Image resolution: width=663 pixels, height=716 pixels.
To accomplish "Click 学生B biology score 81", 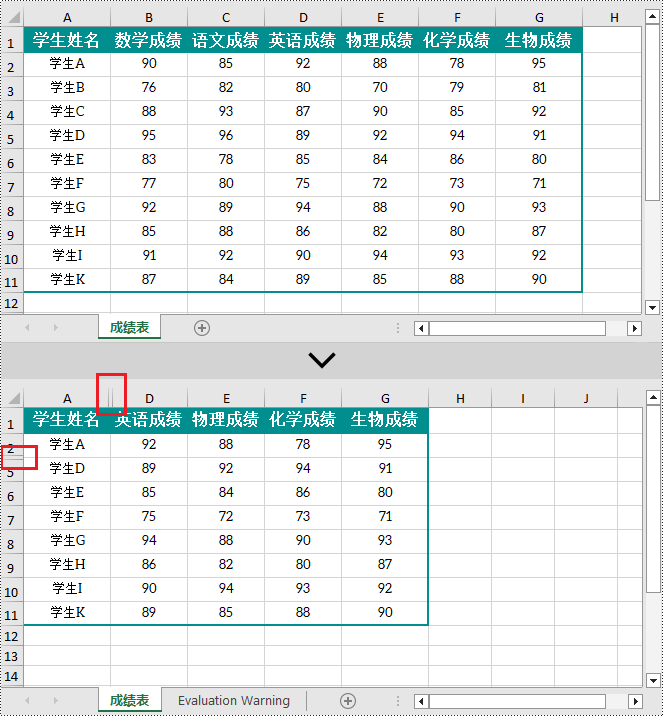I will (x=539, y=88).
